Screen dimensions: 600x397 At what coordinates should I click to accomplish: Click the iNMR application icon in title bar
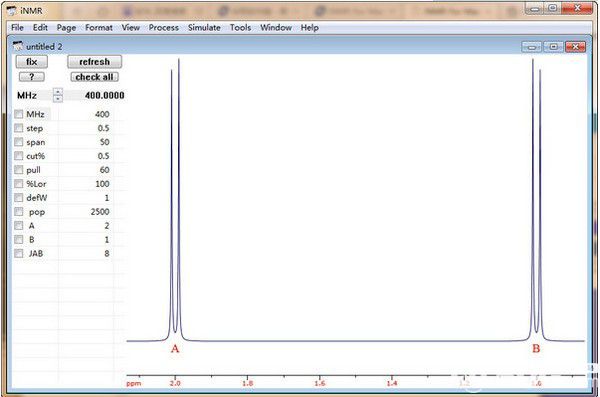point(11,11)
